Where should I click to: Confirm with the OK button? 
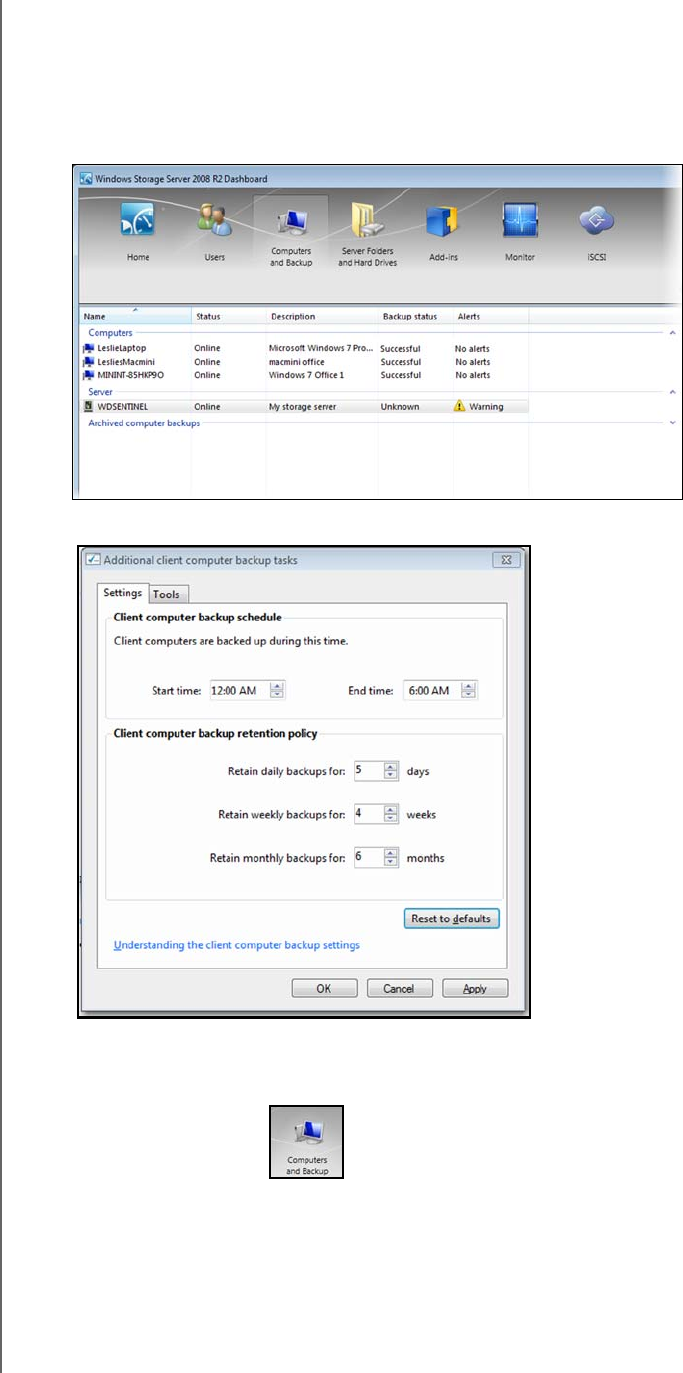(x=324, y=988)
